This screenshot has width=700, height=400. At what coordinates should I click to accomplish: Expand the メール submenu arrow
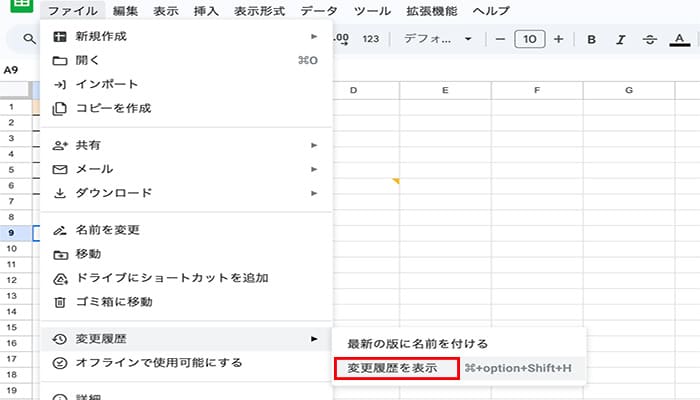(x=314, y=169)
